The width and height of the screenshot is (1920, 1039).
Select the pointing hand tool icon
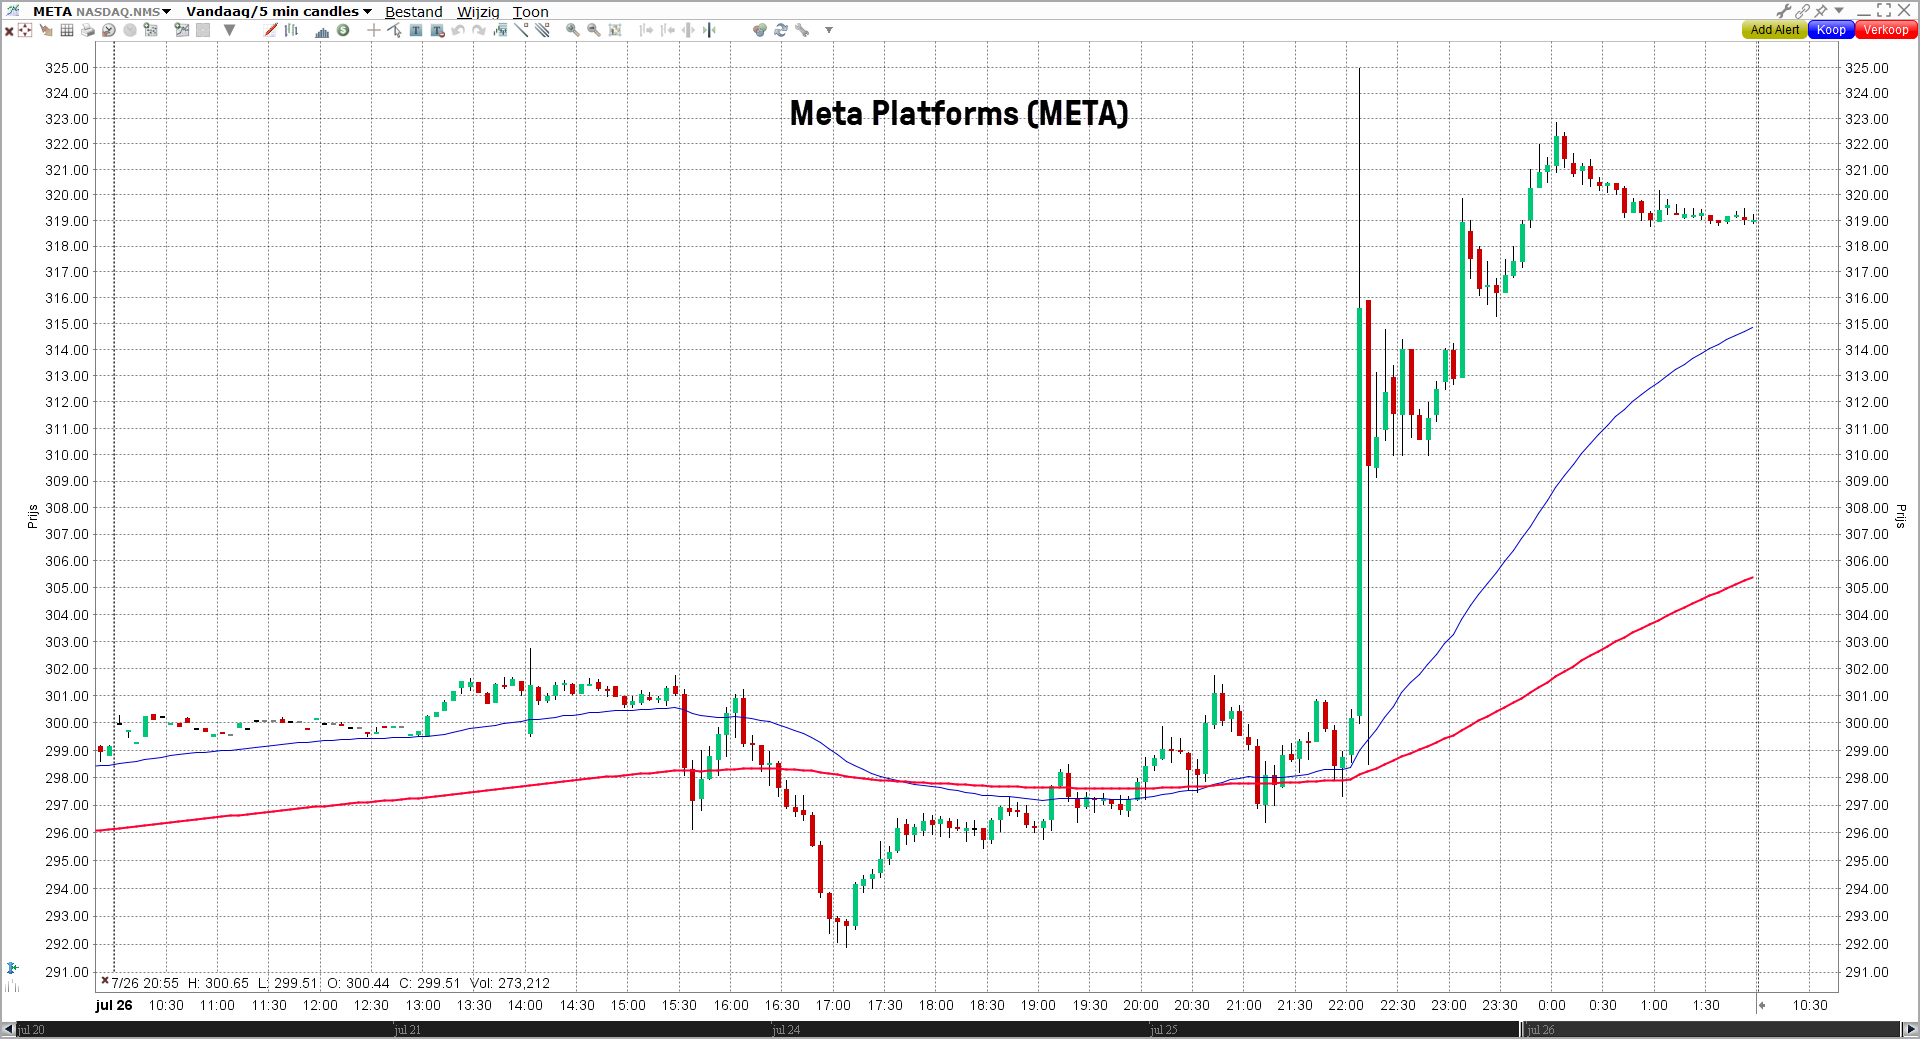[46, 30]
